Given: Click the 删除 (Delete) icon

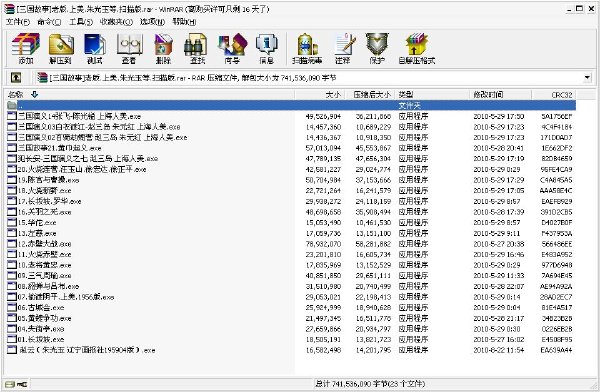Looking at the screenshot, I should tap(163, 49).
